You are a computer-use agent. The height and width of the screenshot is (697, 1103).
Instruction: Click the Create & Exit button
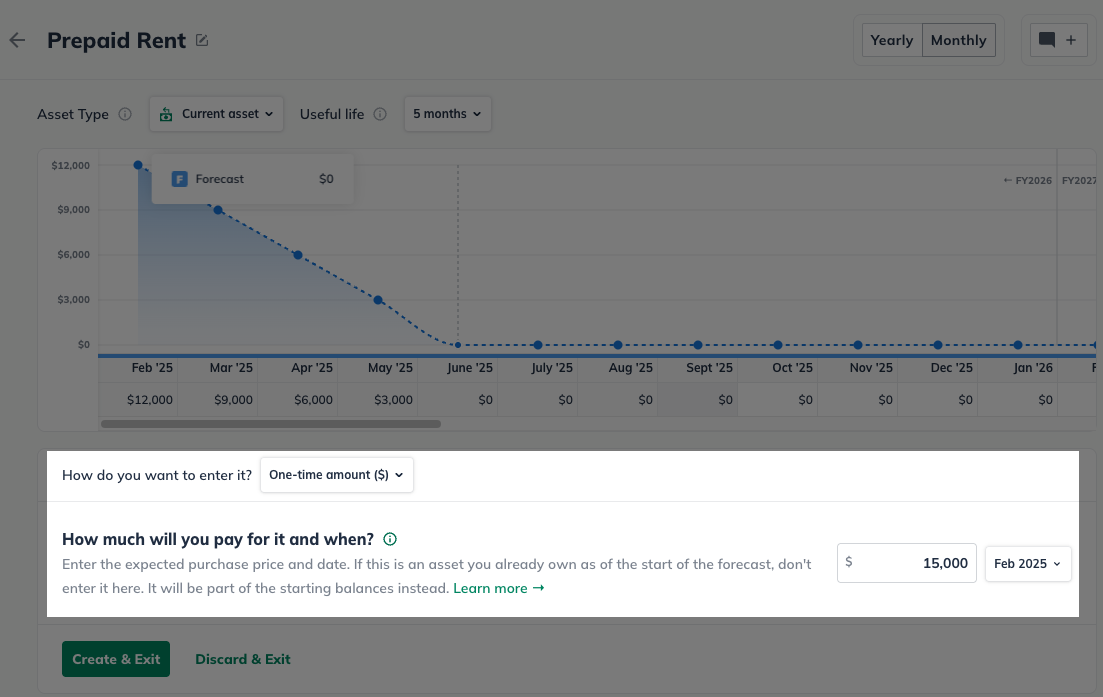coord(116,659)
